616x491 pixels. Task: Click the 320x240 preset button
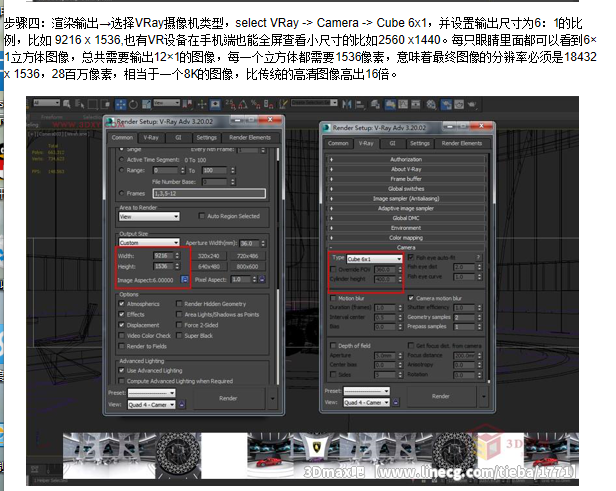point(209,256)
